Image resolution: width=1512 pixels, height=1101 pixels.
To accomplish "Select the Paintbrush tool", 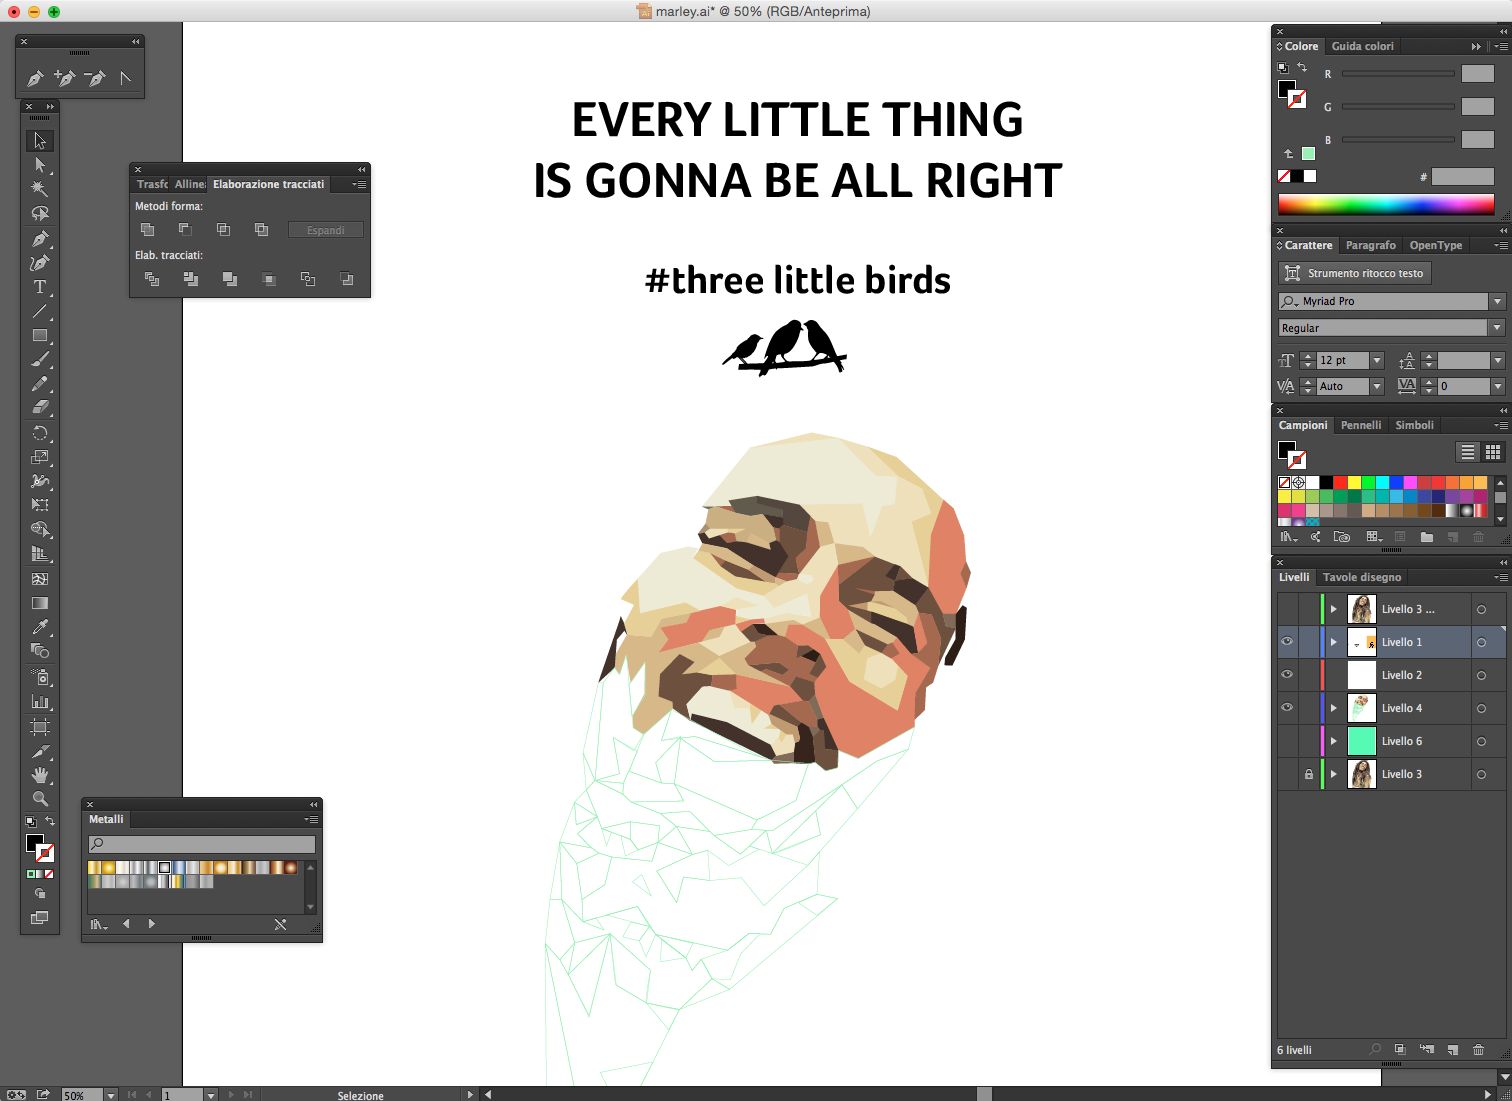I will [40, 359].
